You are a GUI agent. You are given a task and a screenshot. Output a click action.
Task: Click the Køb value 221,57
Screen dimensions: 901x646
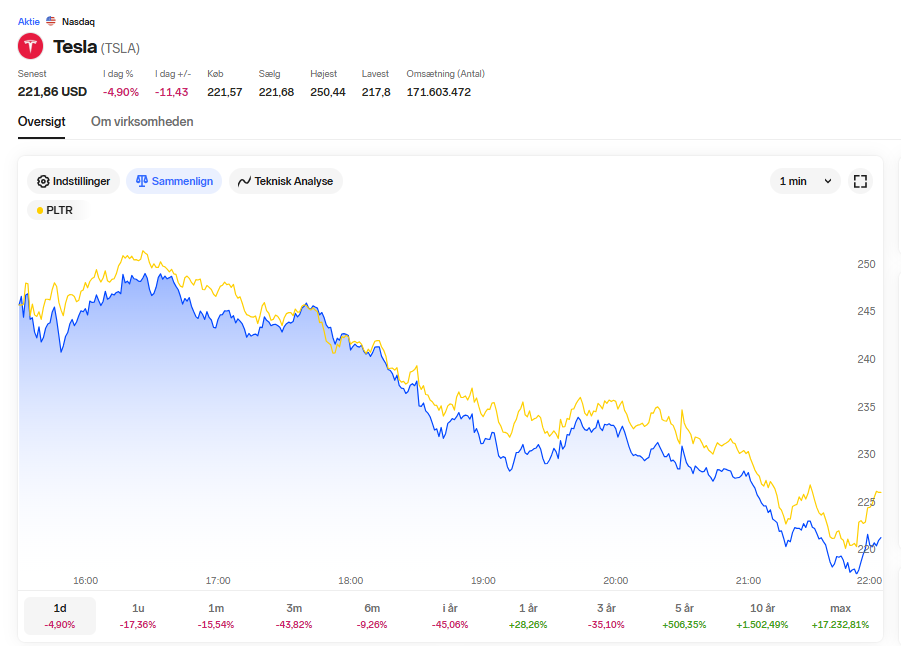225,92
